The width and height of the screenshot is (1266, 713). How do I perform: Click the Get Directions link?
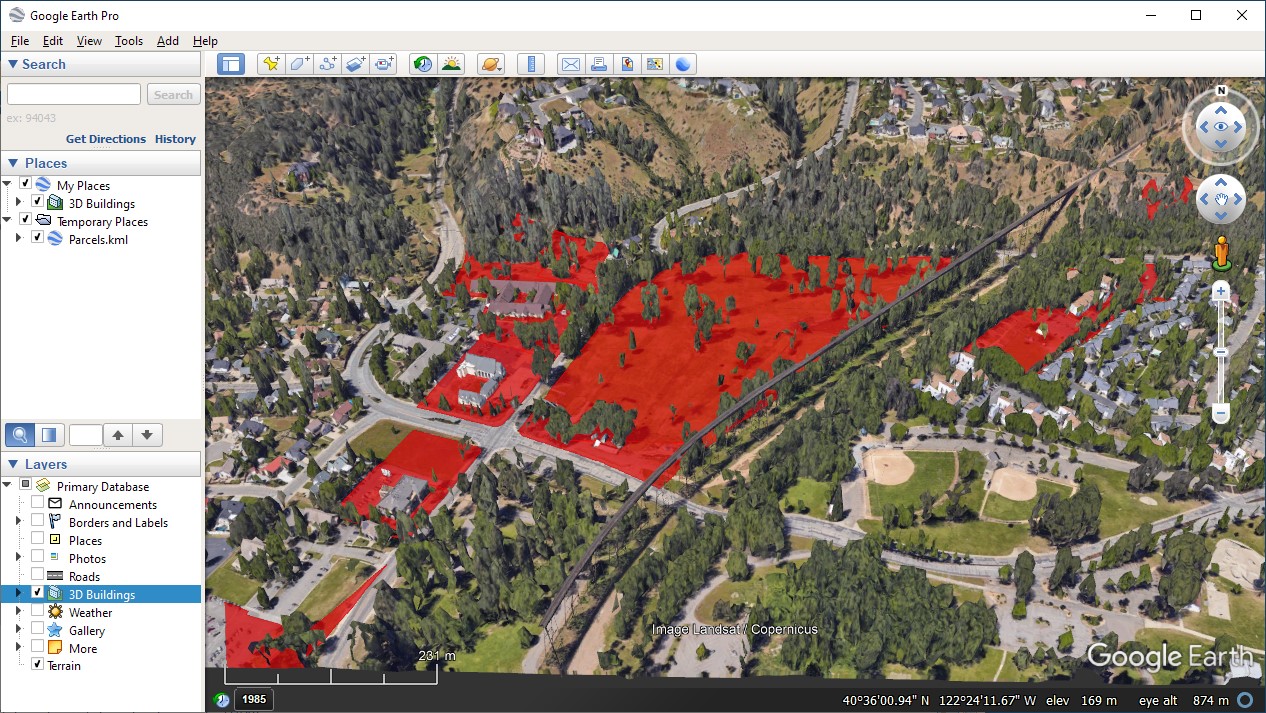[106, 139]
